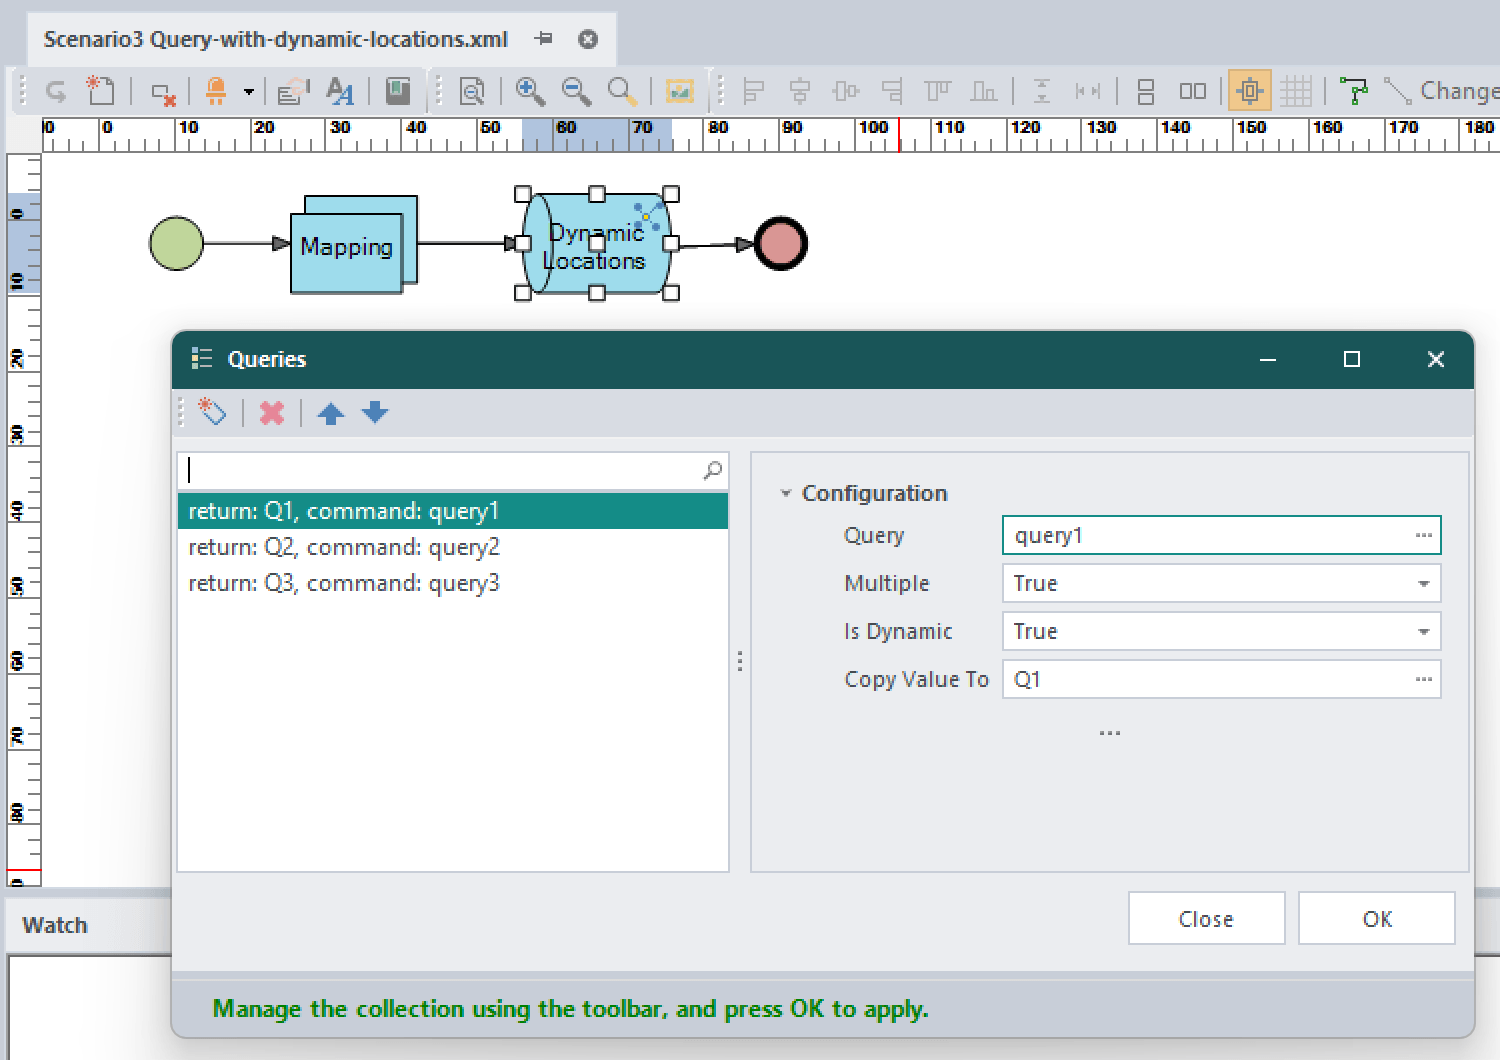
Task: Toggle the highlighted snap-to-center icon
Action: coord(1250,92)
